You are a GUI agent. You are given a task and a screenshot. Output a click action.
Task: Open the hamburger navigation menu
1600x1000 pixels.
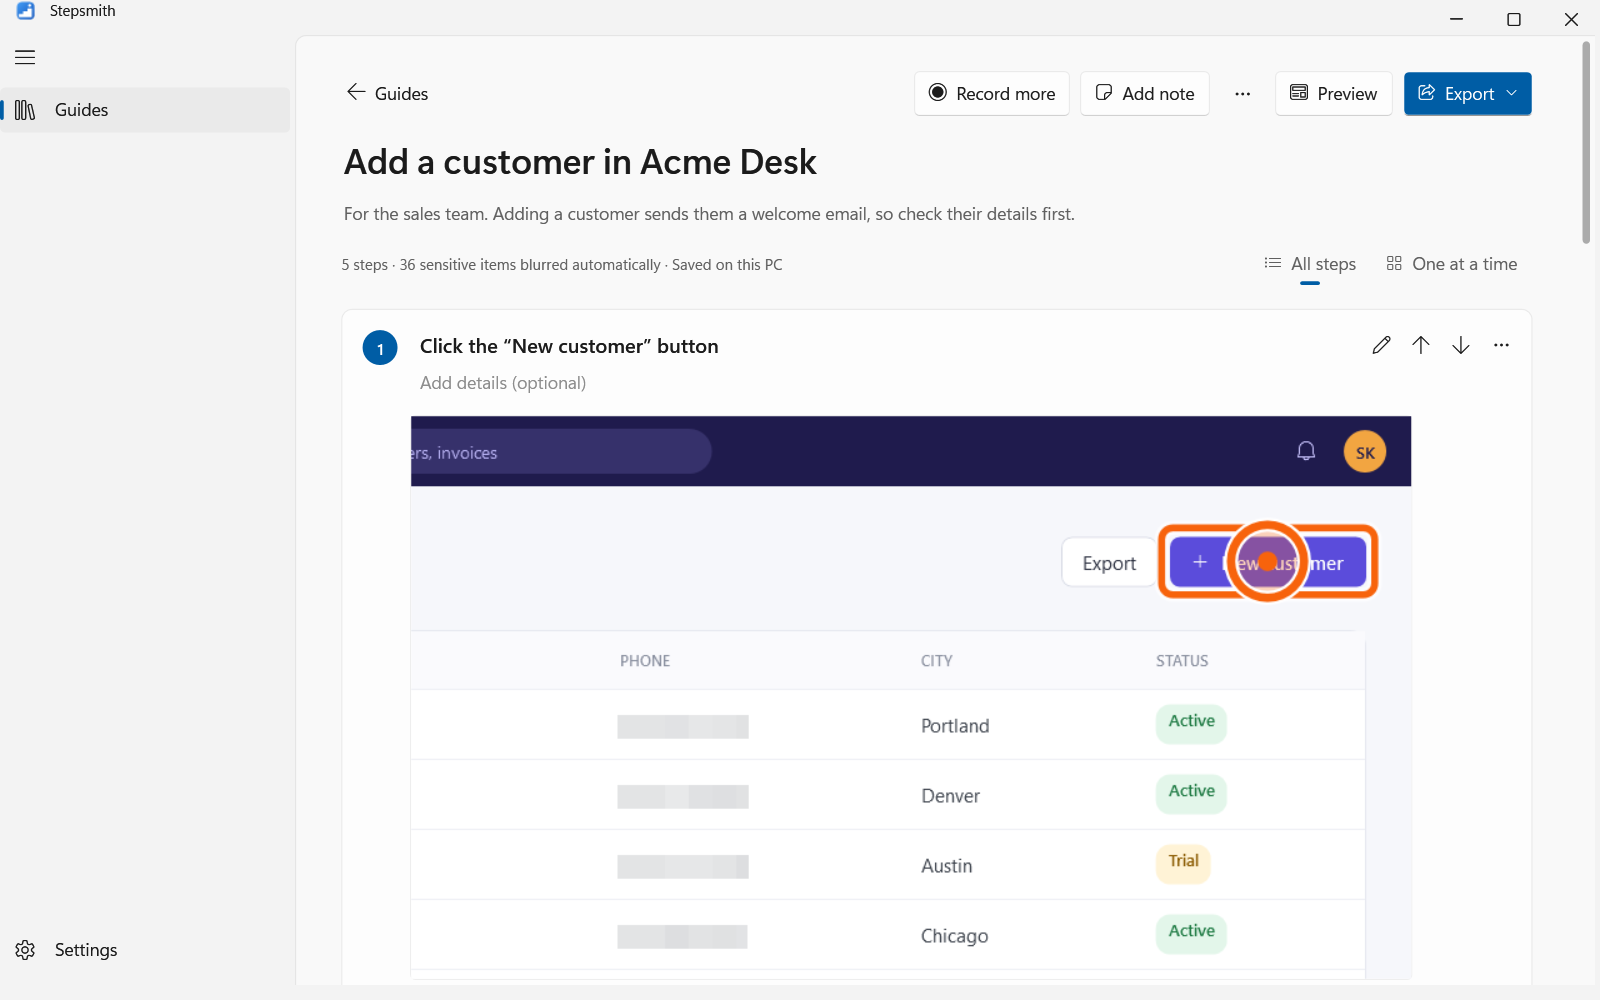[x=25, y=57]
